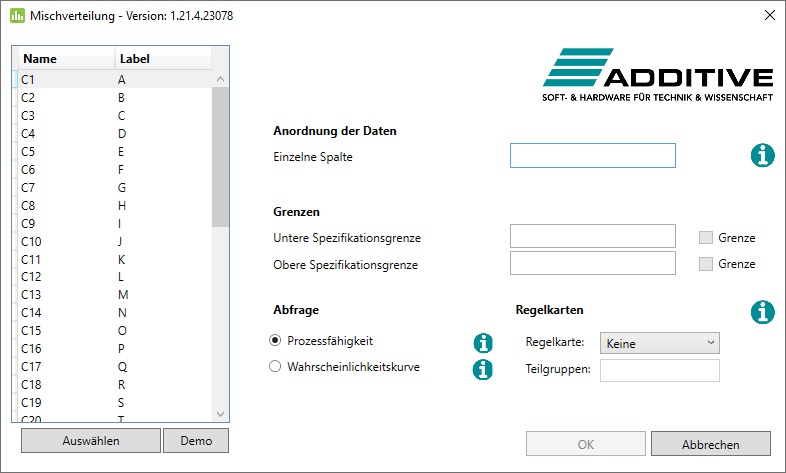Click the ADDITIVE logo
This screenshot has width=786, height=473.
pyautogui.click(x=658, y=75)
